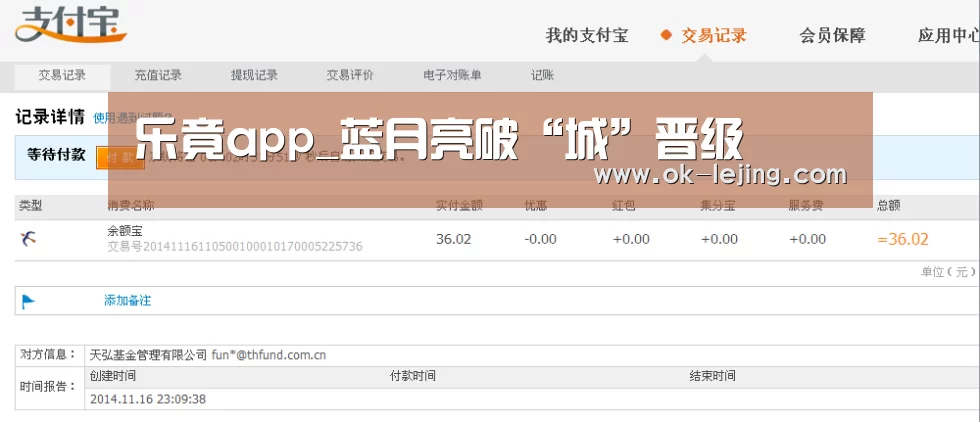Click the Alipay 支付宝 logo
This screenshot has width=980, height=422.
(71, 25)
